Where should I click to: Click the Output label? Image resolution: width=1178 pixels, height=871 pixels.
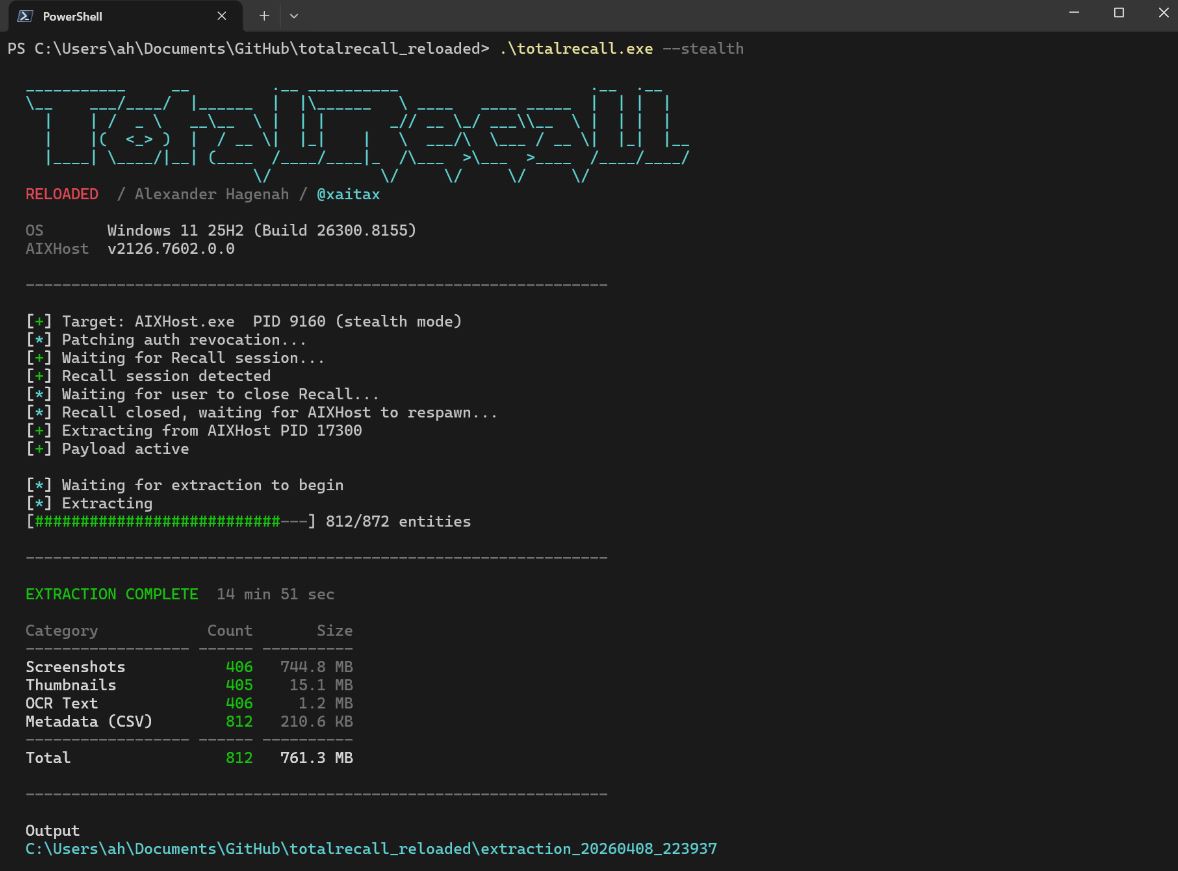[53, 831]
